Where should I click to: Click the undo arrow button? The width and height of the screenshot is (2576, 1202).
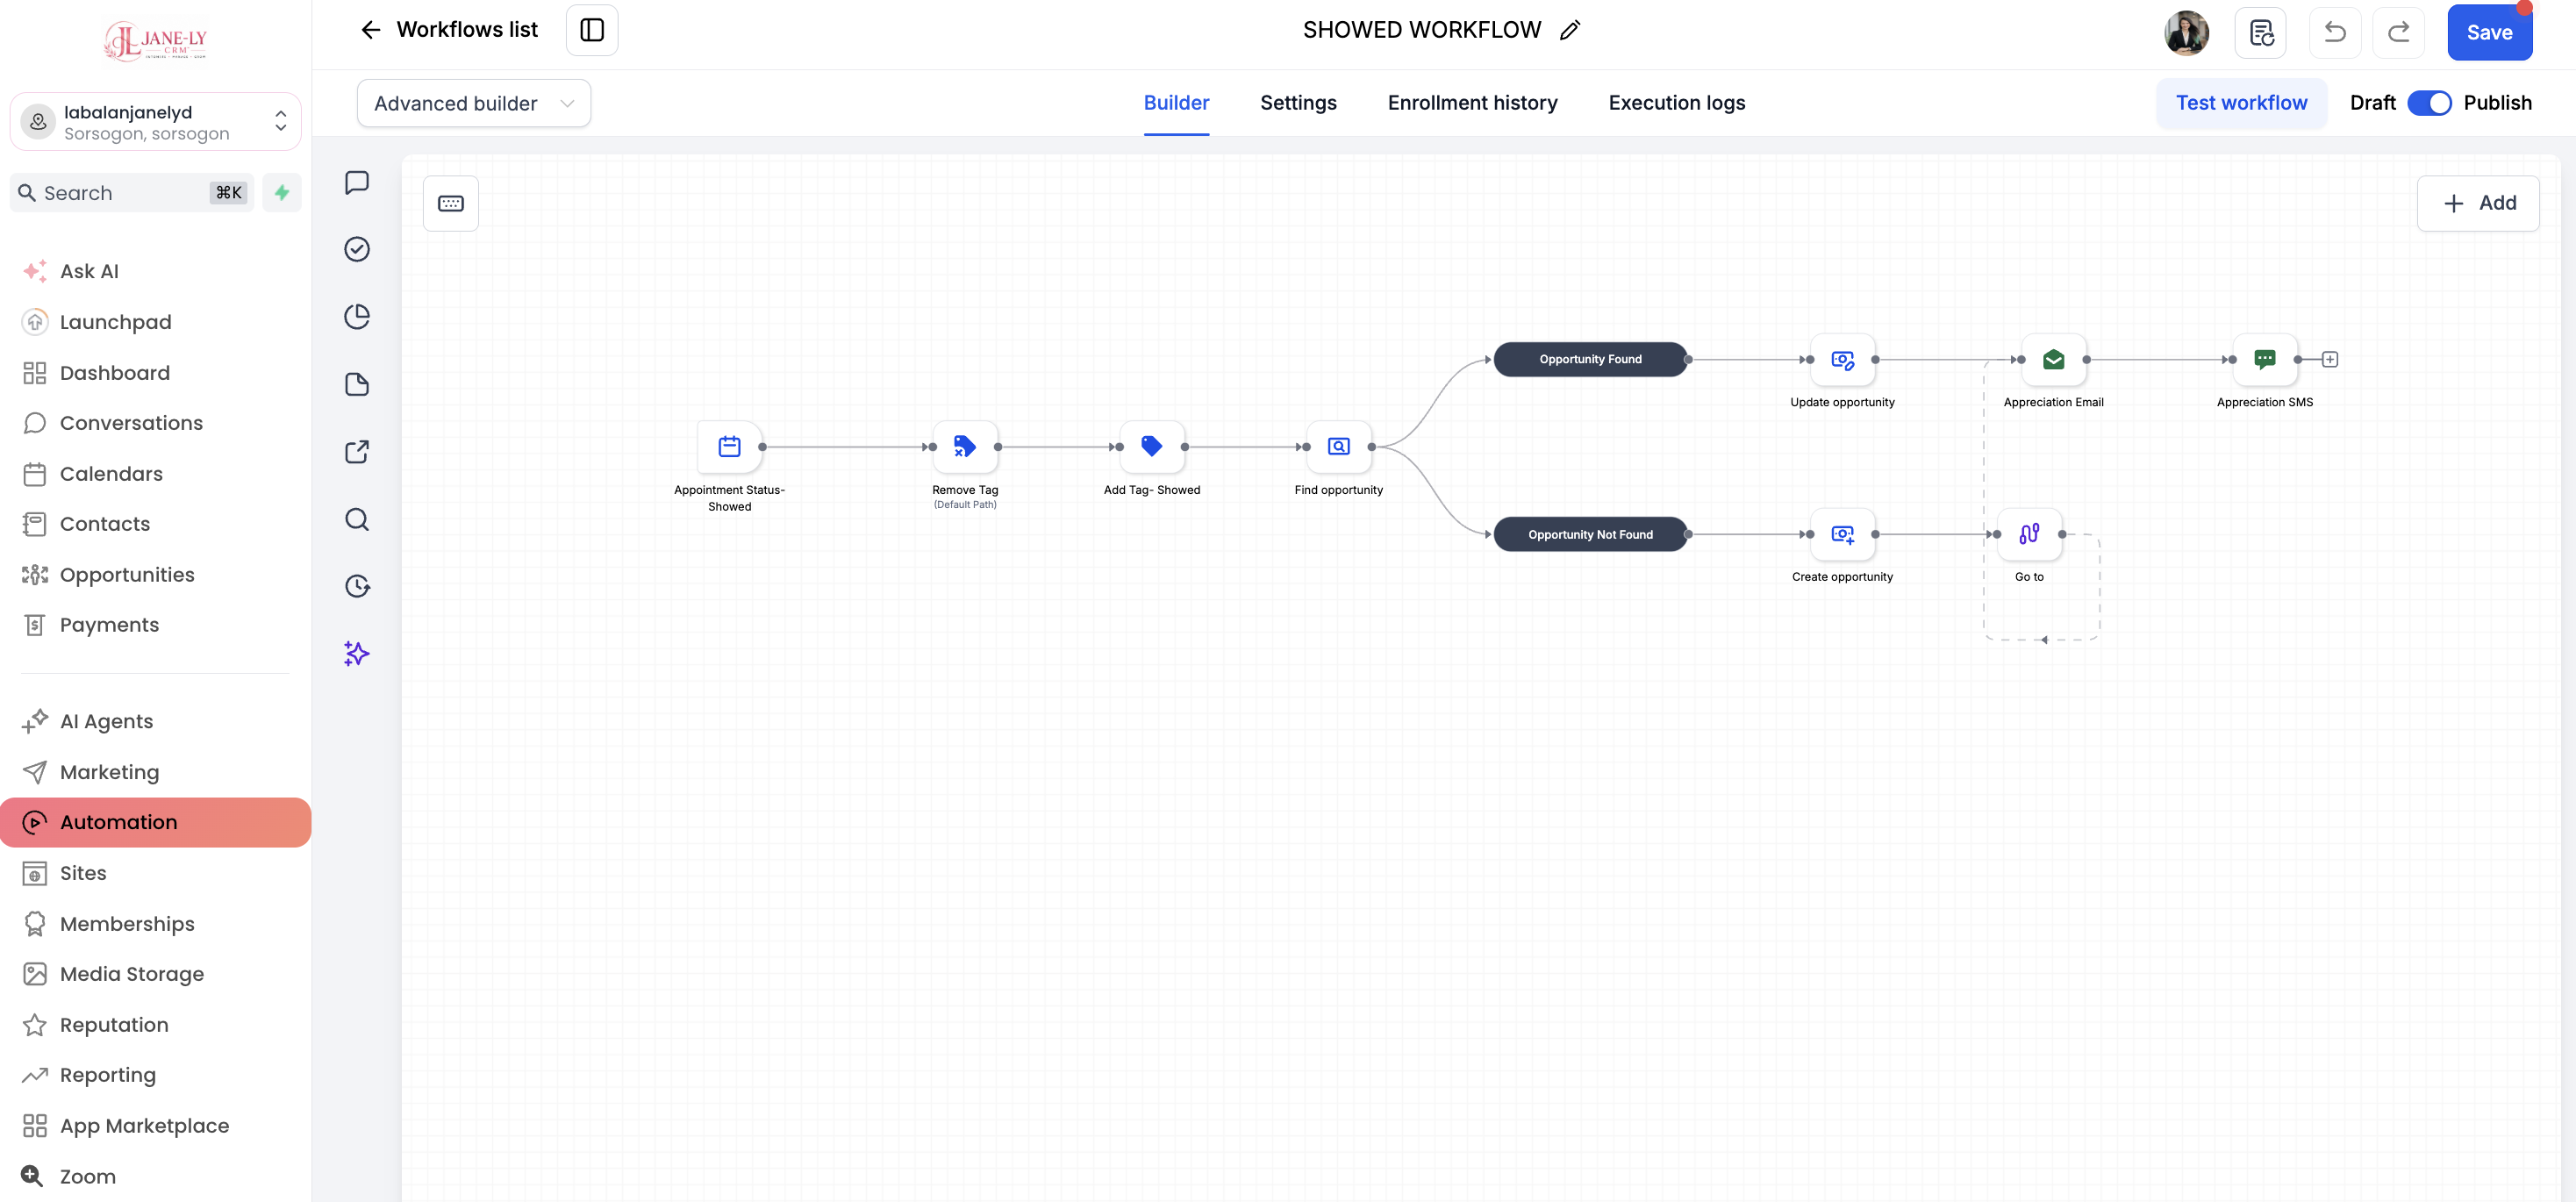click(2334, 33)
